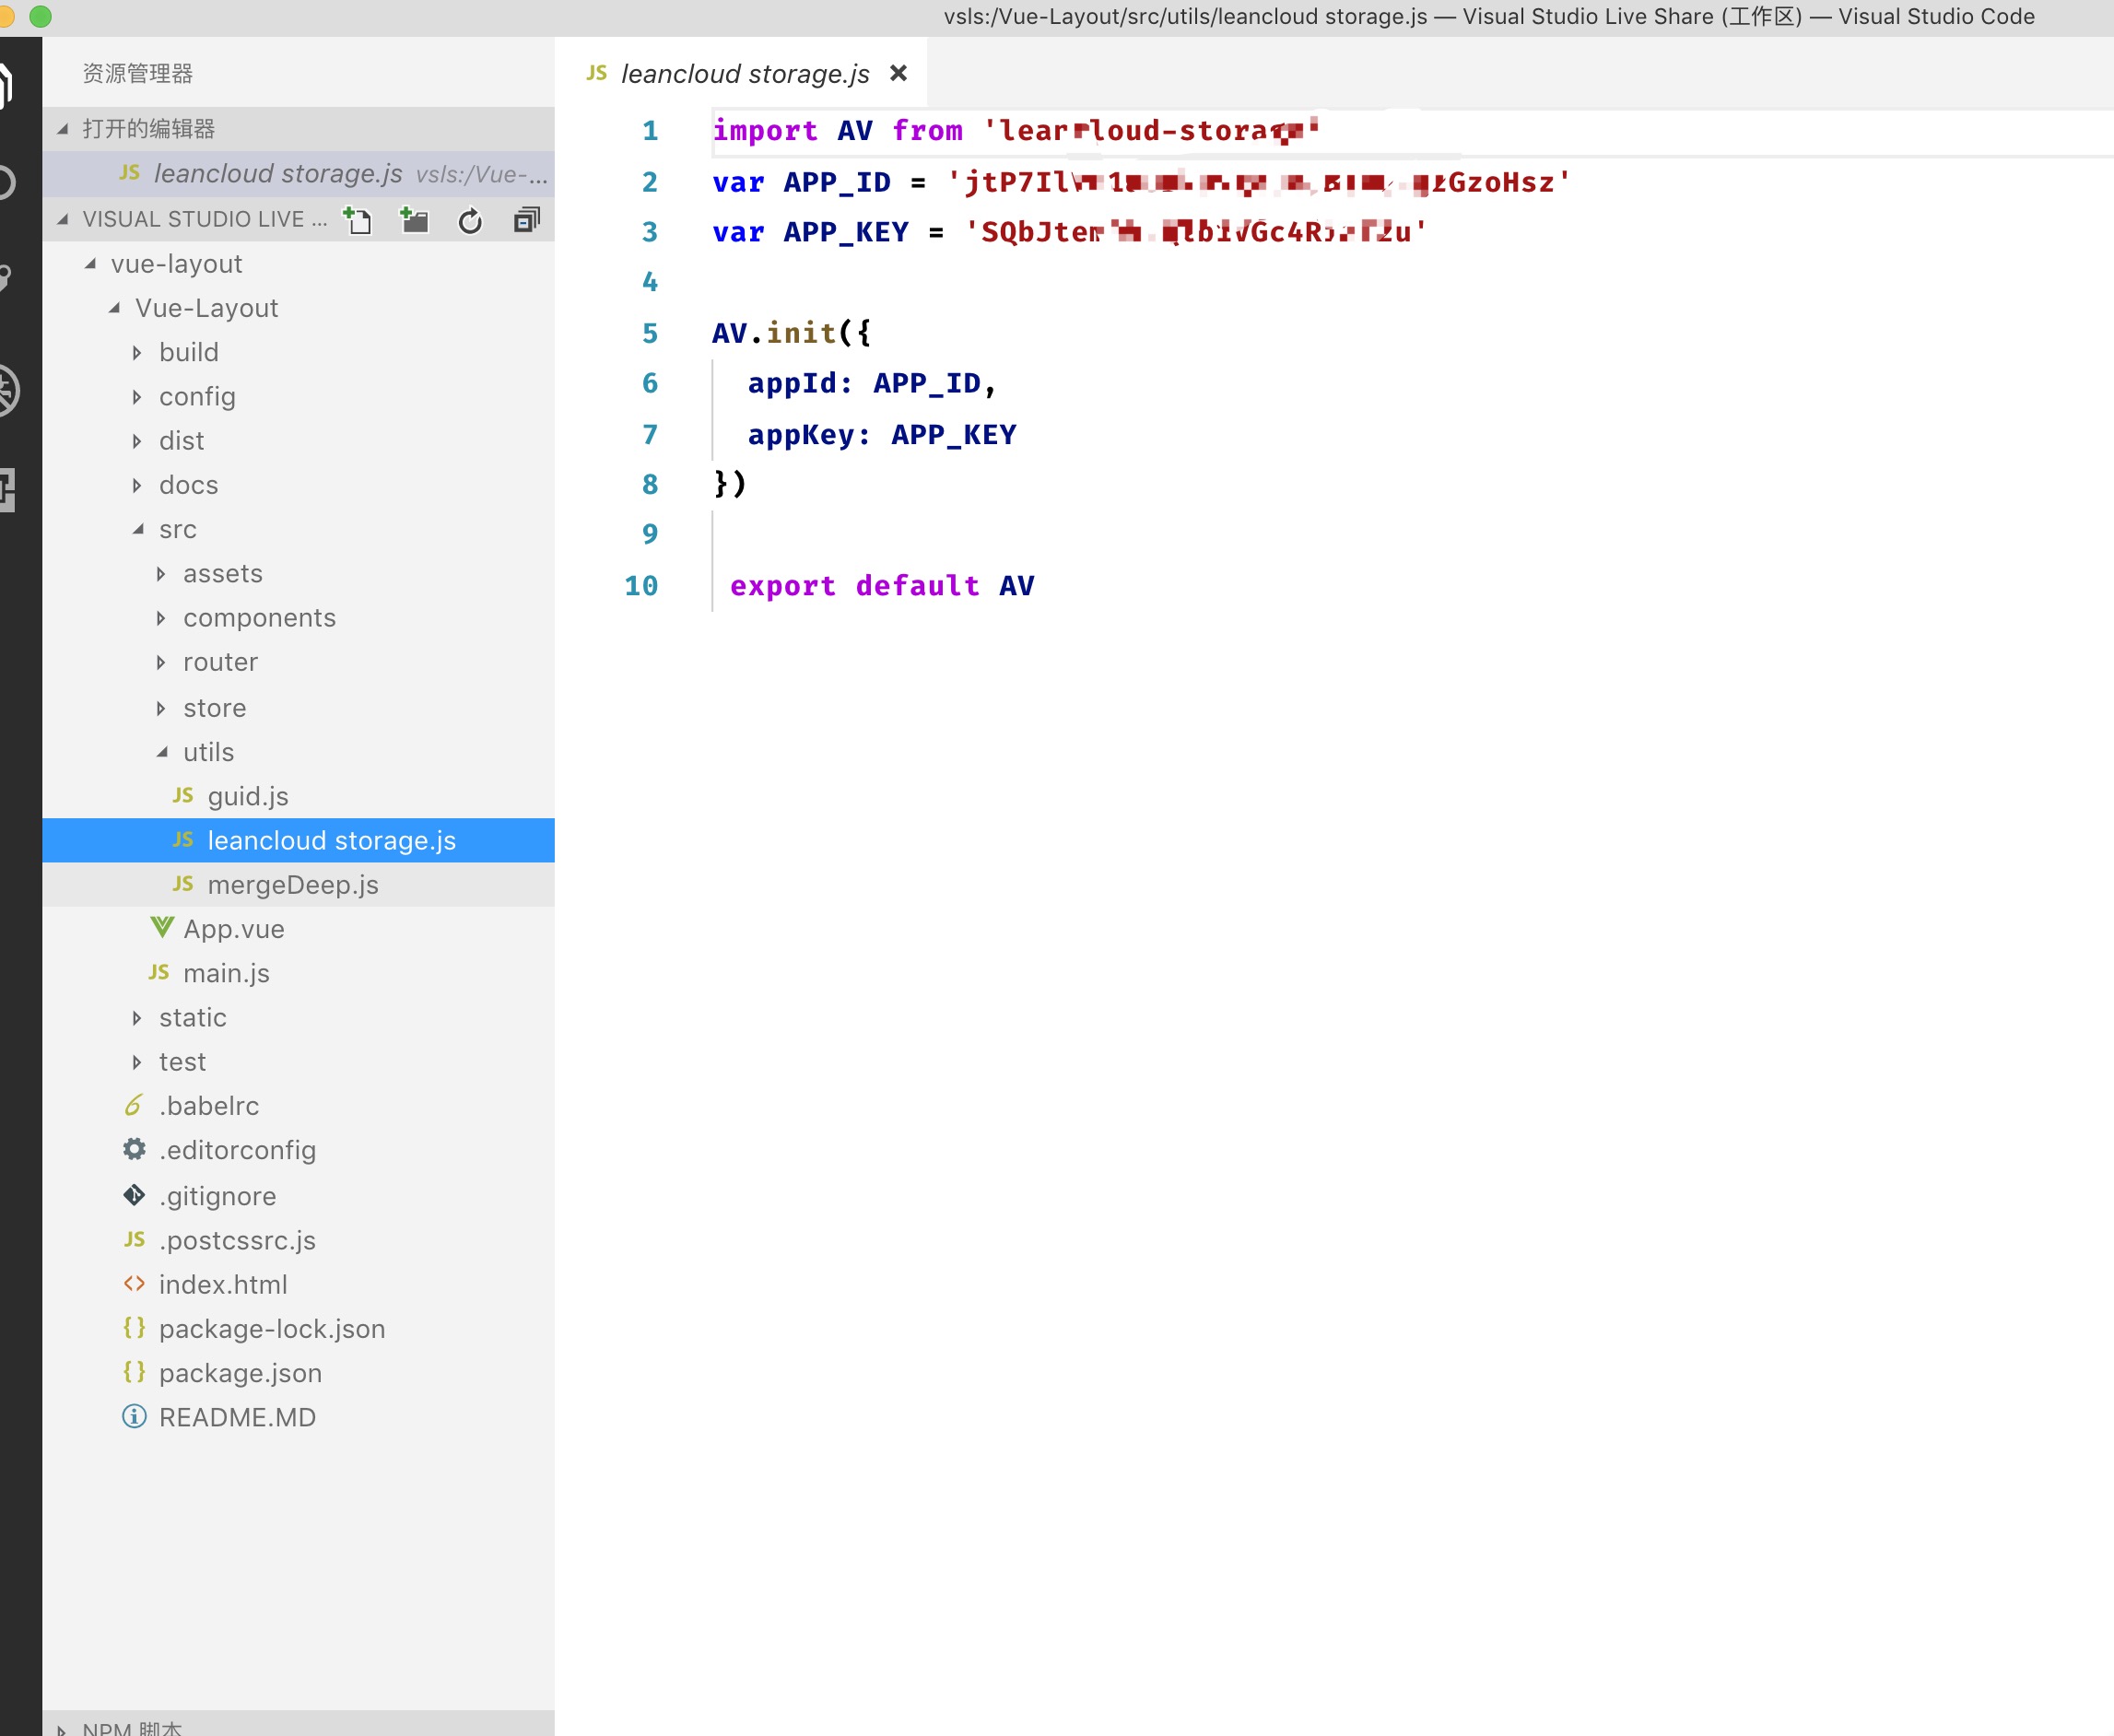This screenshot has width=2114, height=1736.
Task: Collapse the utils folder
Action: tap(208, 752)
